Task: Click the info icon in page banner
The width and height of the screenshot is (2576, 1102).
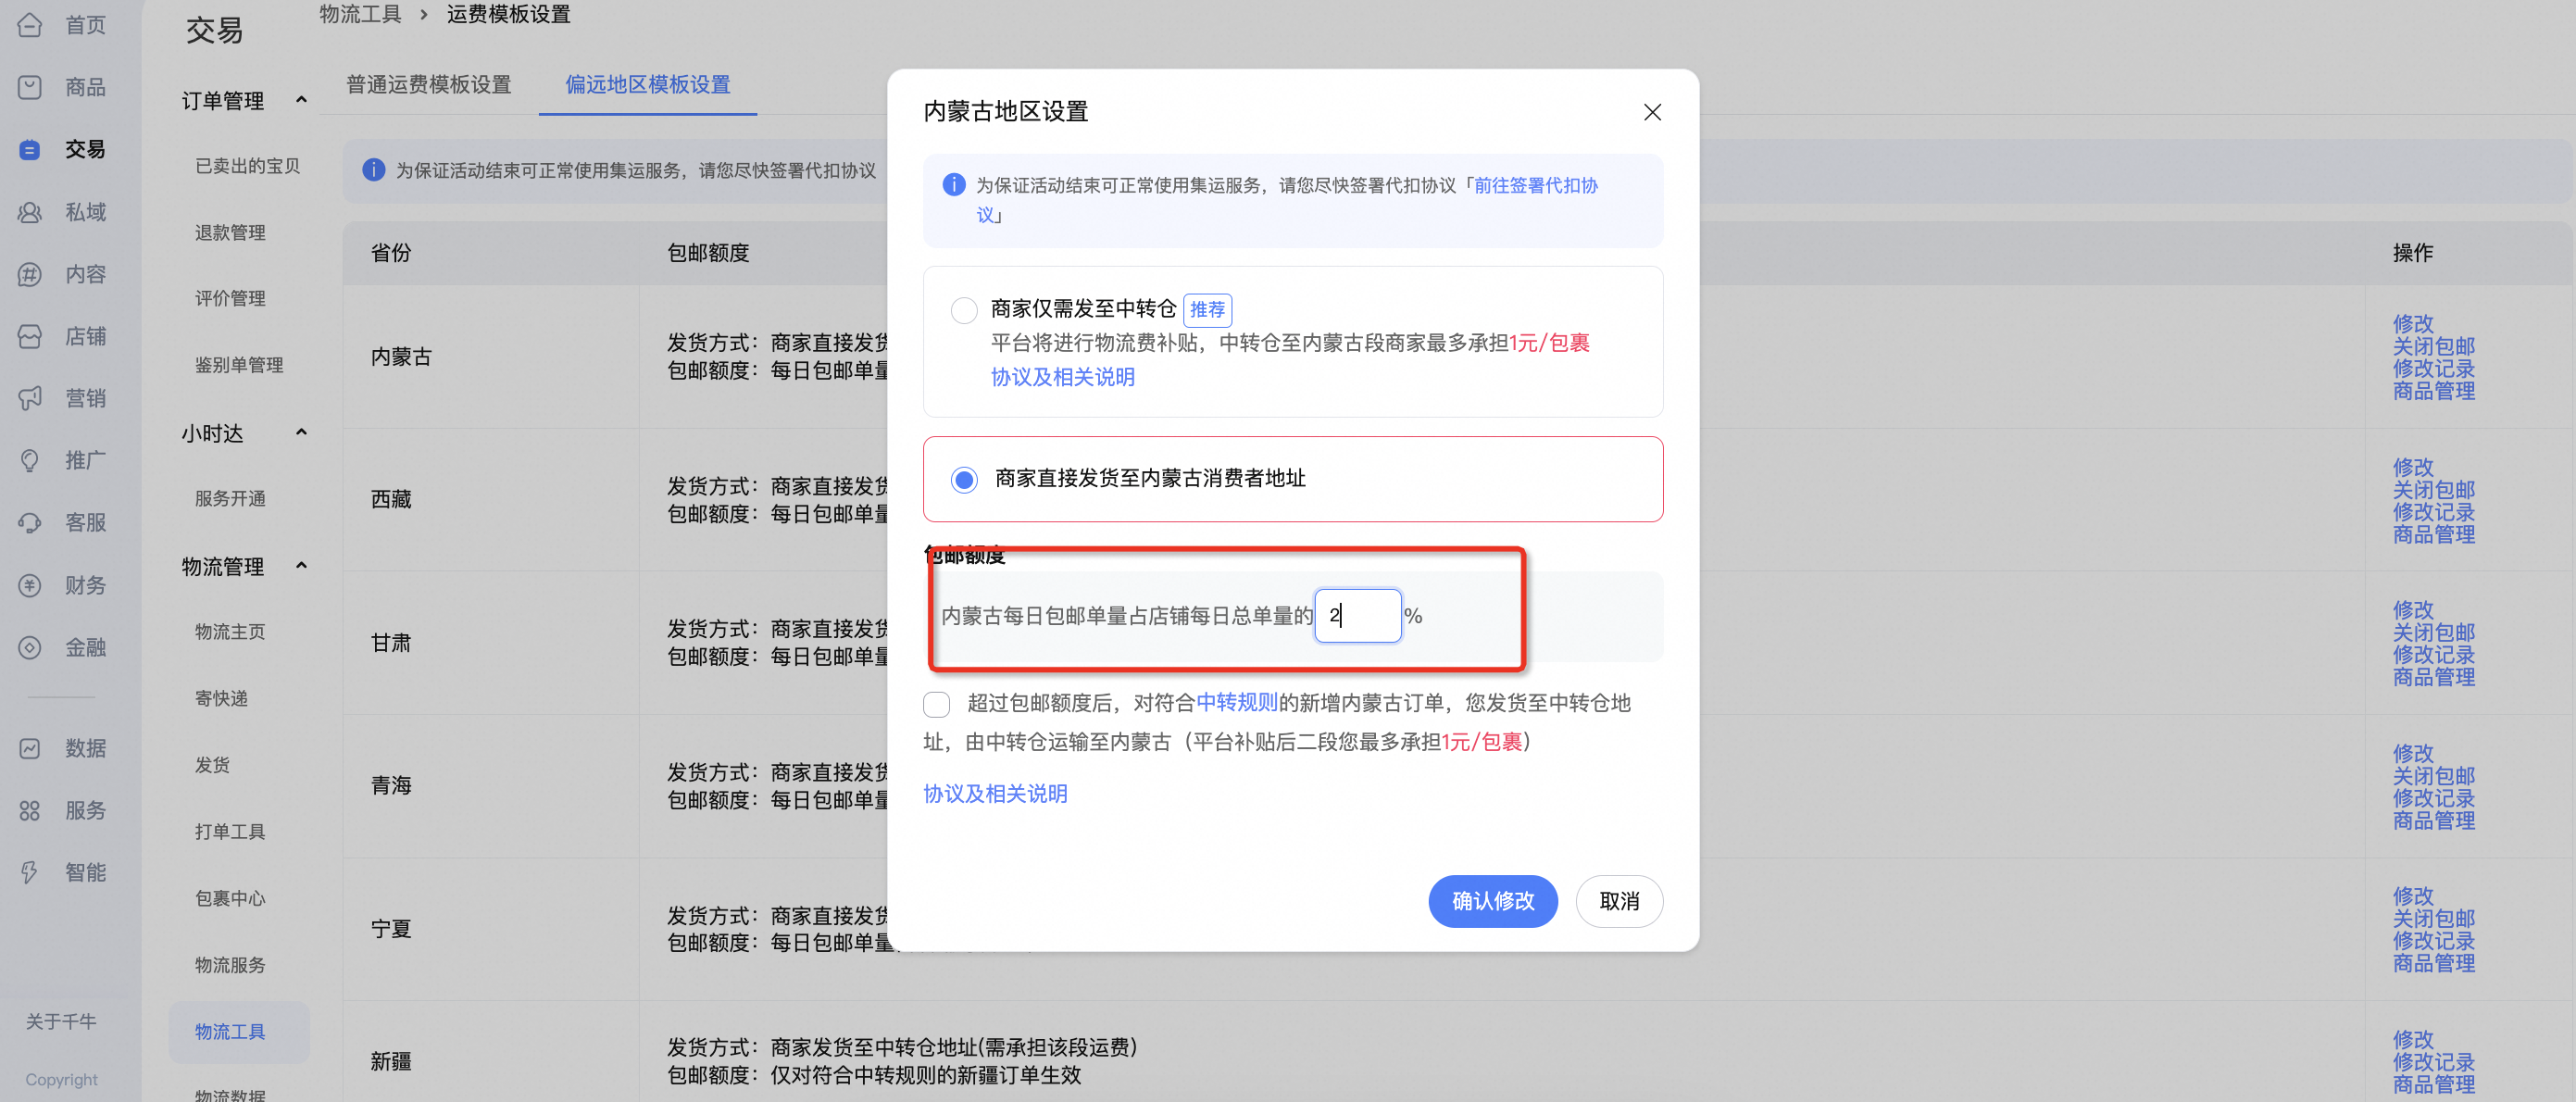Action: tap(374, 170)
